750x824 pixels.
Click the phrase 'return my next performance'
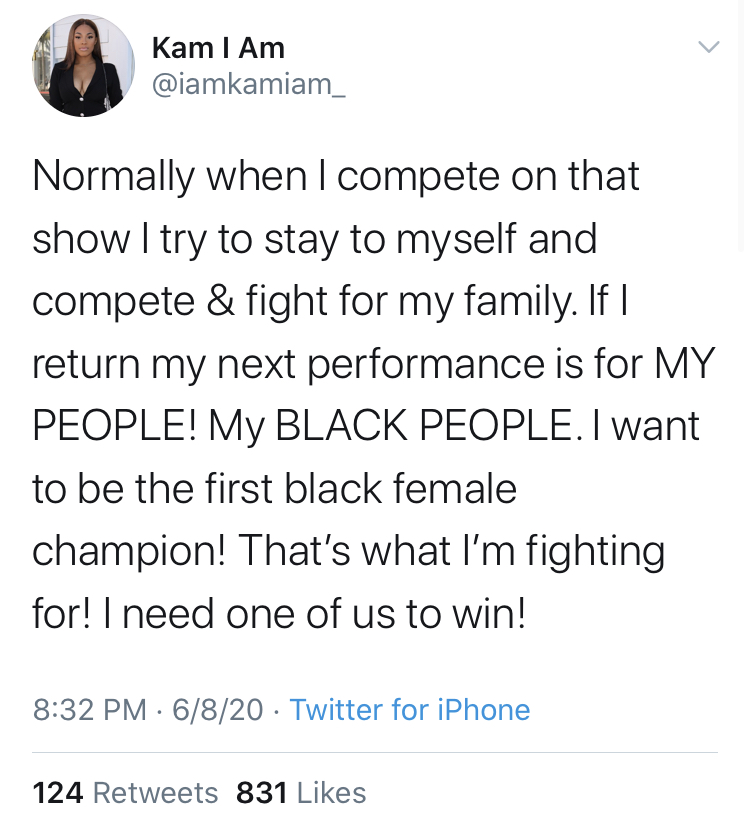289,364
